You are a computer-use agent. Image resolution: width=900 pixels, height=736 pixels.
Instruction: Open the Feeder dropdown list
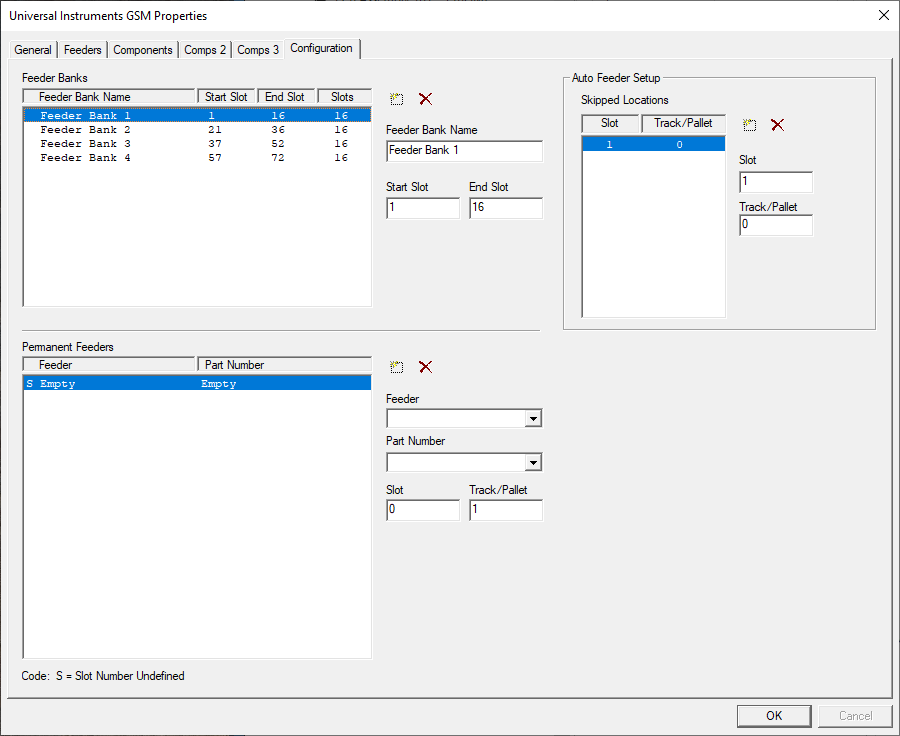pos(534,418)
